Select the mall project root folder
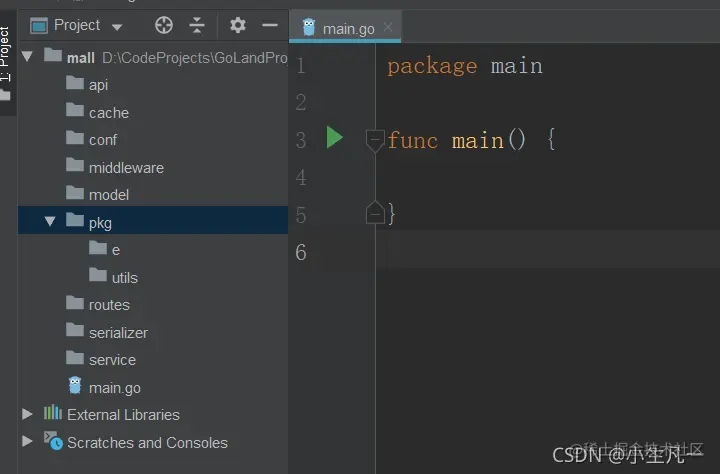720x474 pixels. coord(153,57)
